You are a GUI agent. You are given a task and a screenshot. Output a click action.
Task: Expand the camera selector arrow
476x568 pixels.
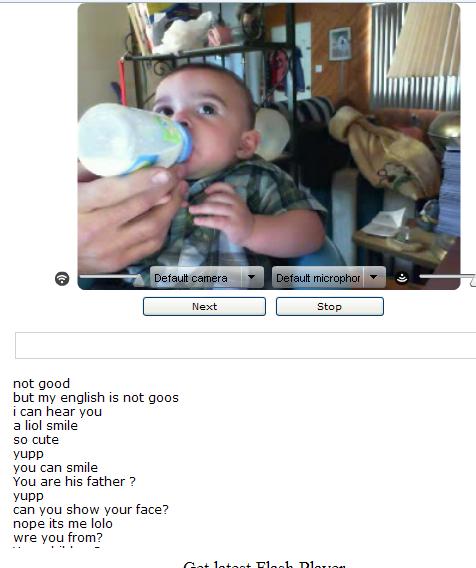coord(251,277)
